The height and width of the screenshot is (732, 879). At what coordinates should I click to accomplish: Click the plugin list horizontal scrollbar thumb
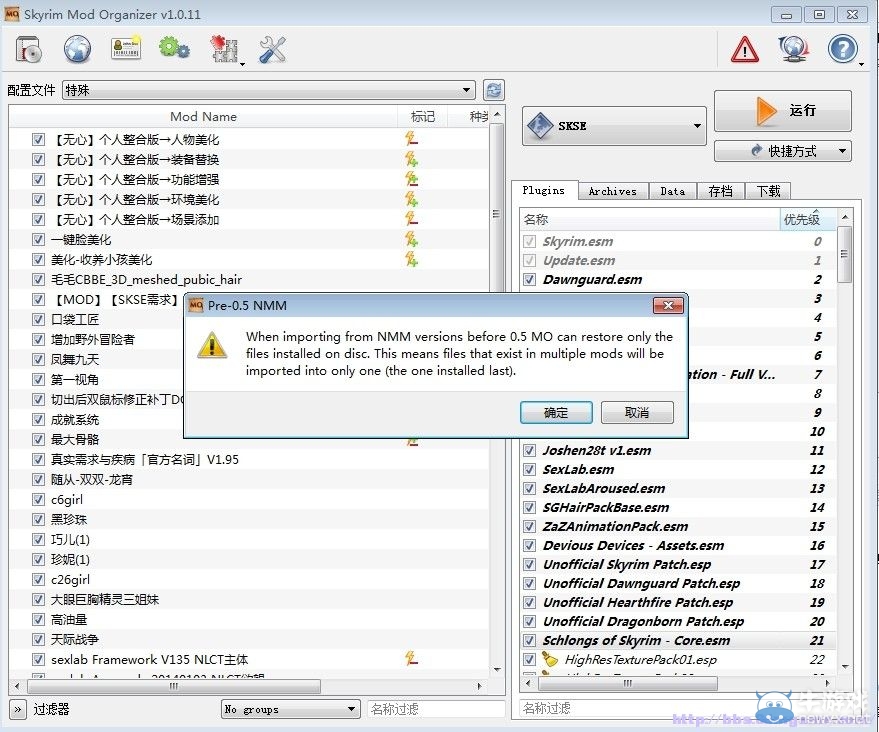(x=628, y=683)
